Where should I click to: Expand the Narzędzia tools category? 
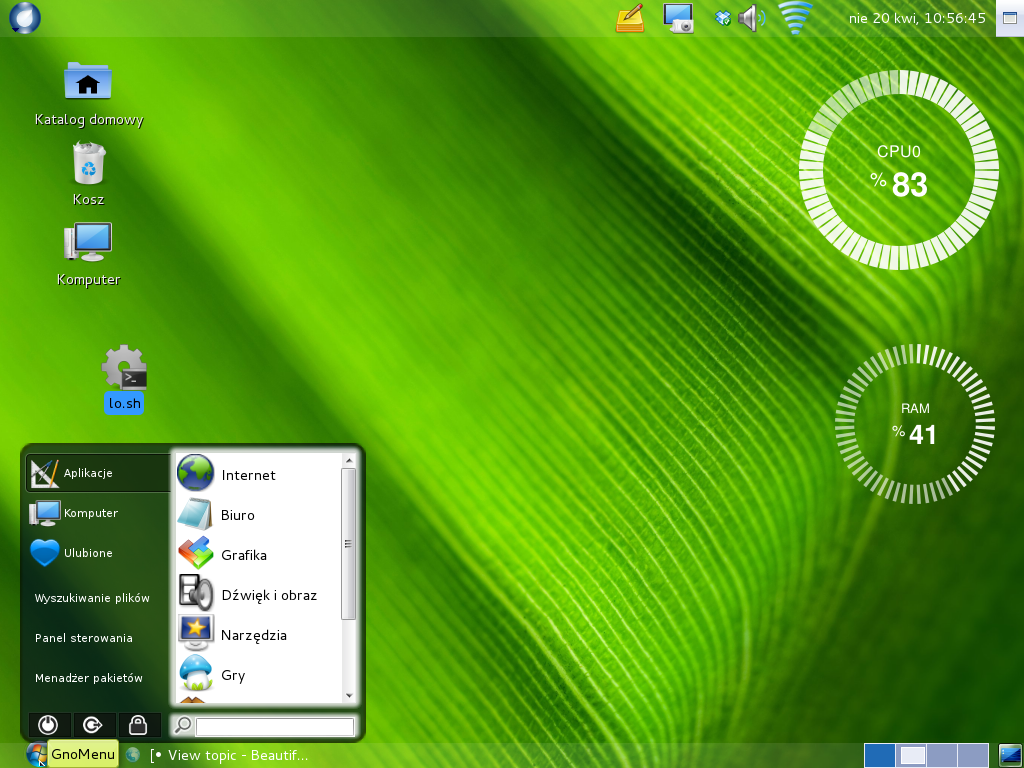254,635
